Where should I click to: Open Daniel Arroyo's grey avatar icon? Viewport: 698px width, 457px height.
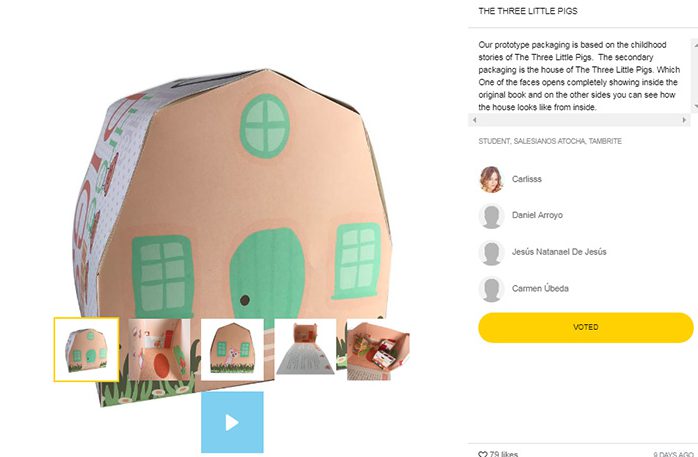(x=491, y=216)
